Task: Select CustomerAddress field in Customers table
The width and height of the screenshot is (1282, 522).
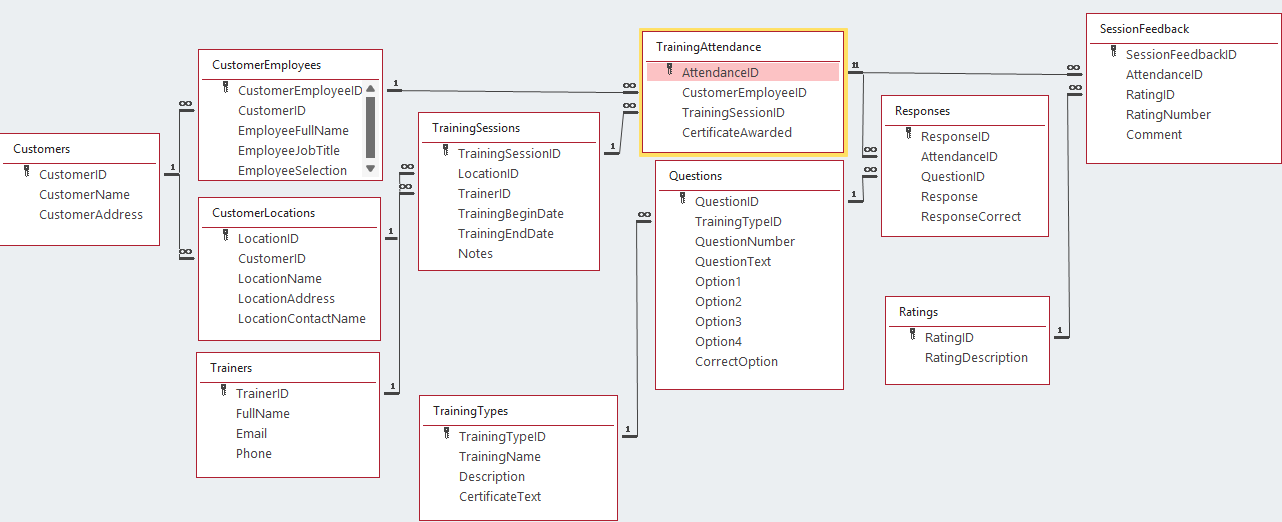Action: coord(91,214)
